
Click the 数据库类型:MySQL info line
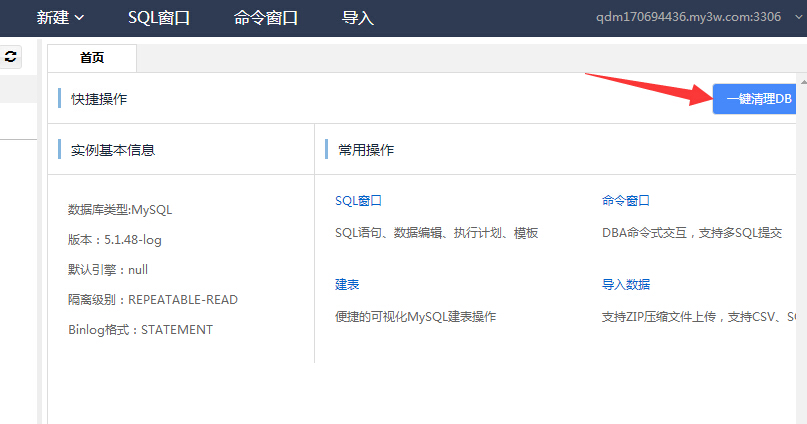coord(120,210)
